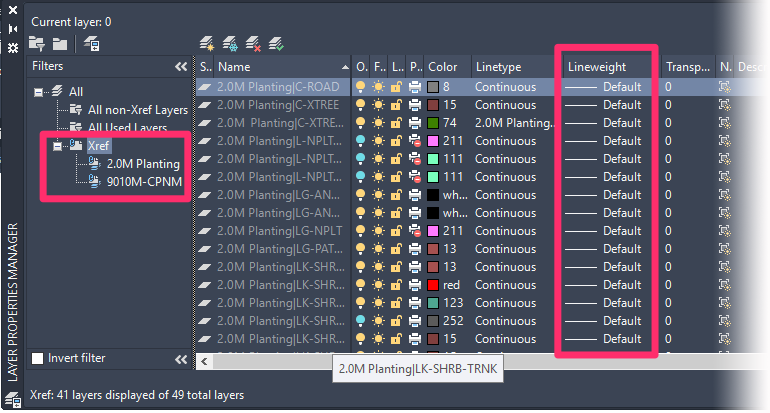The width and height of the screenshot is (770, 413).
Task: Close the Layer Properties Manager palette
Action: point(13,10)
